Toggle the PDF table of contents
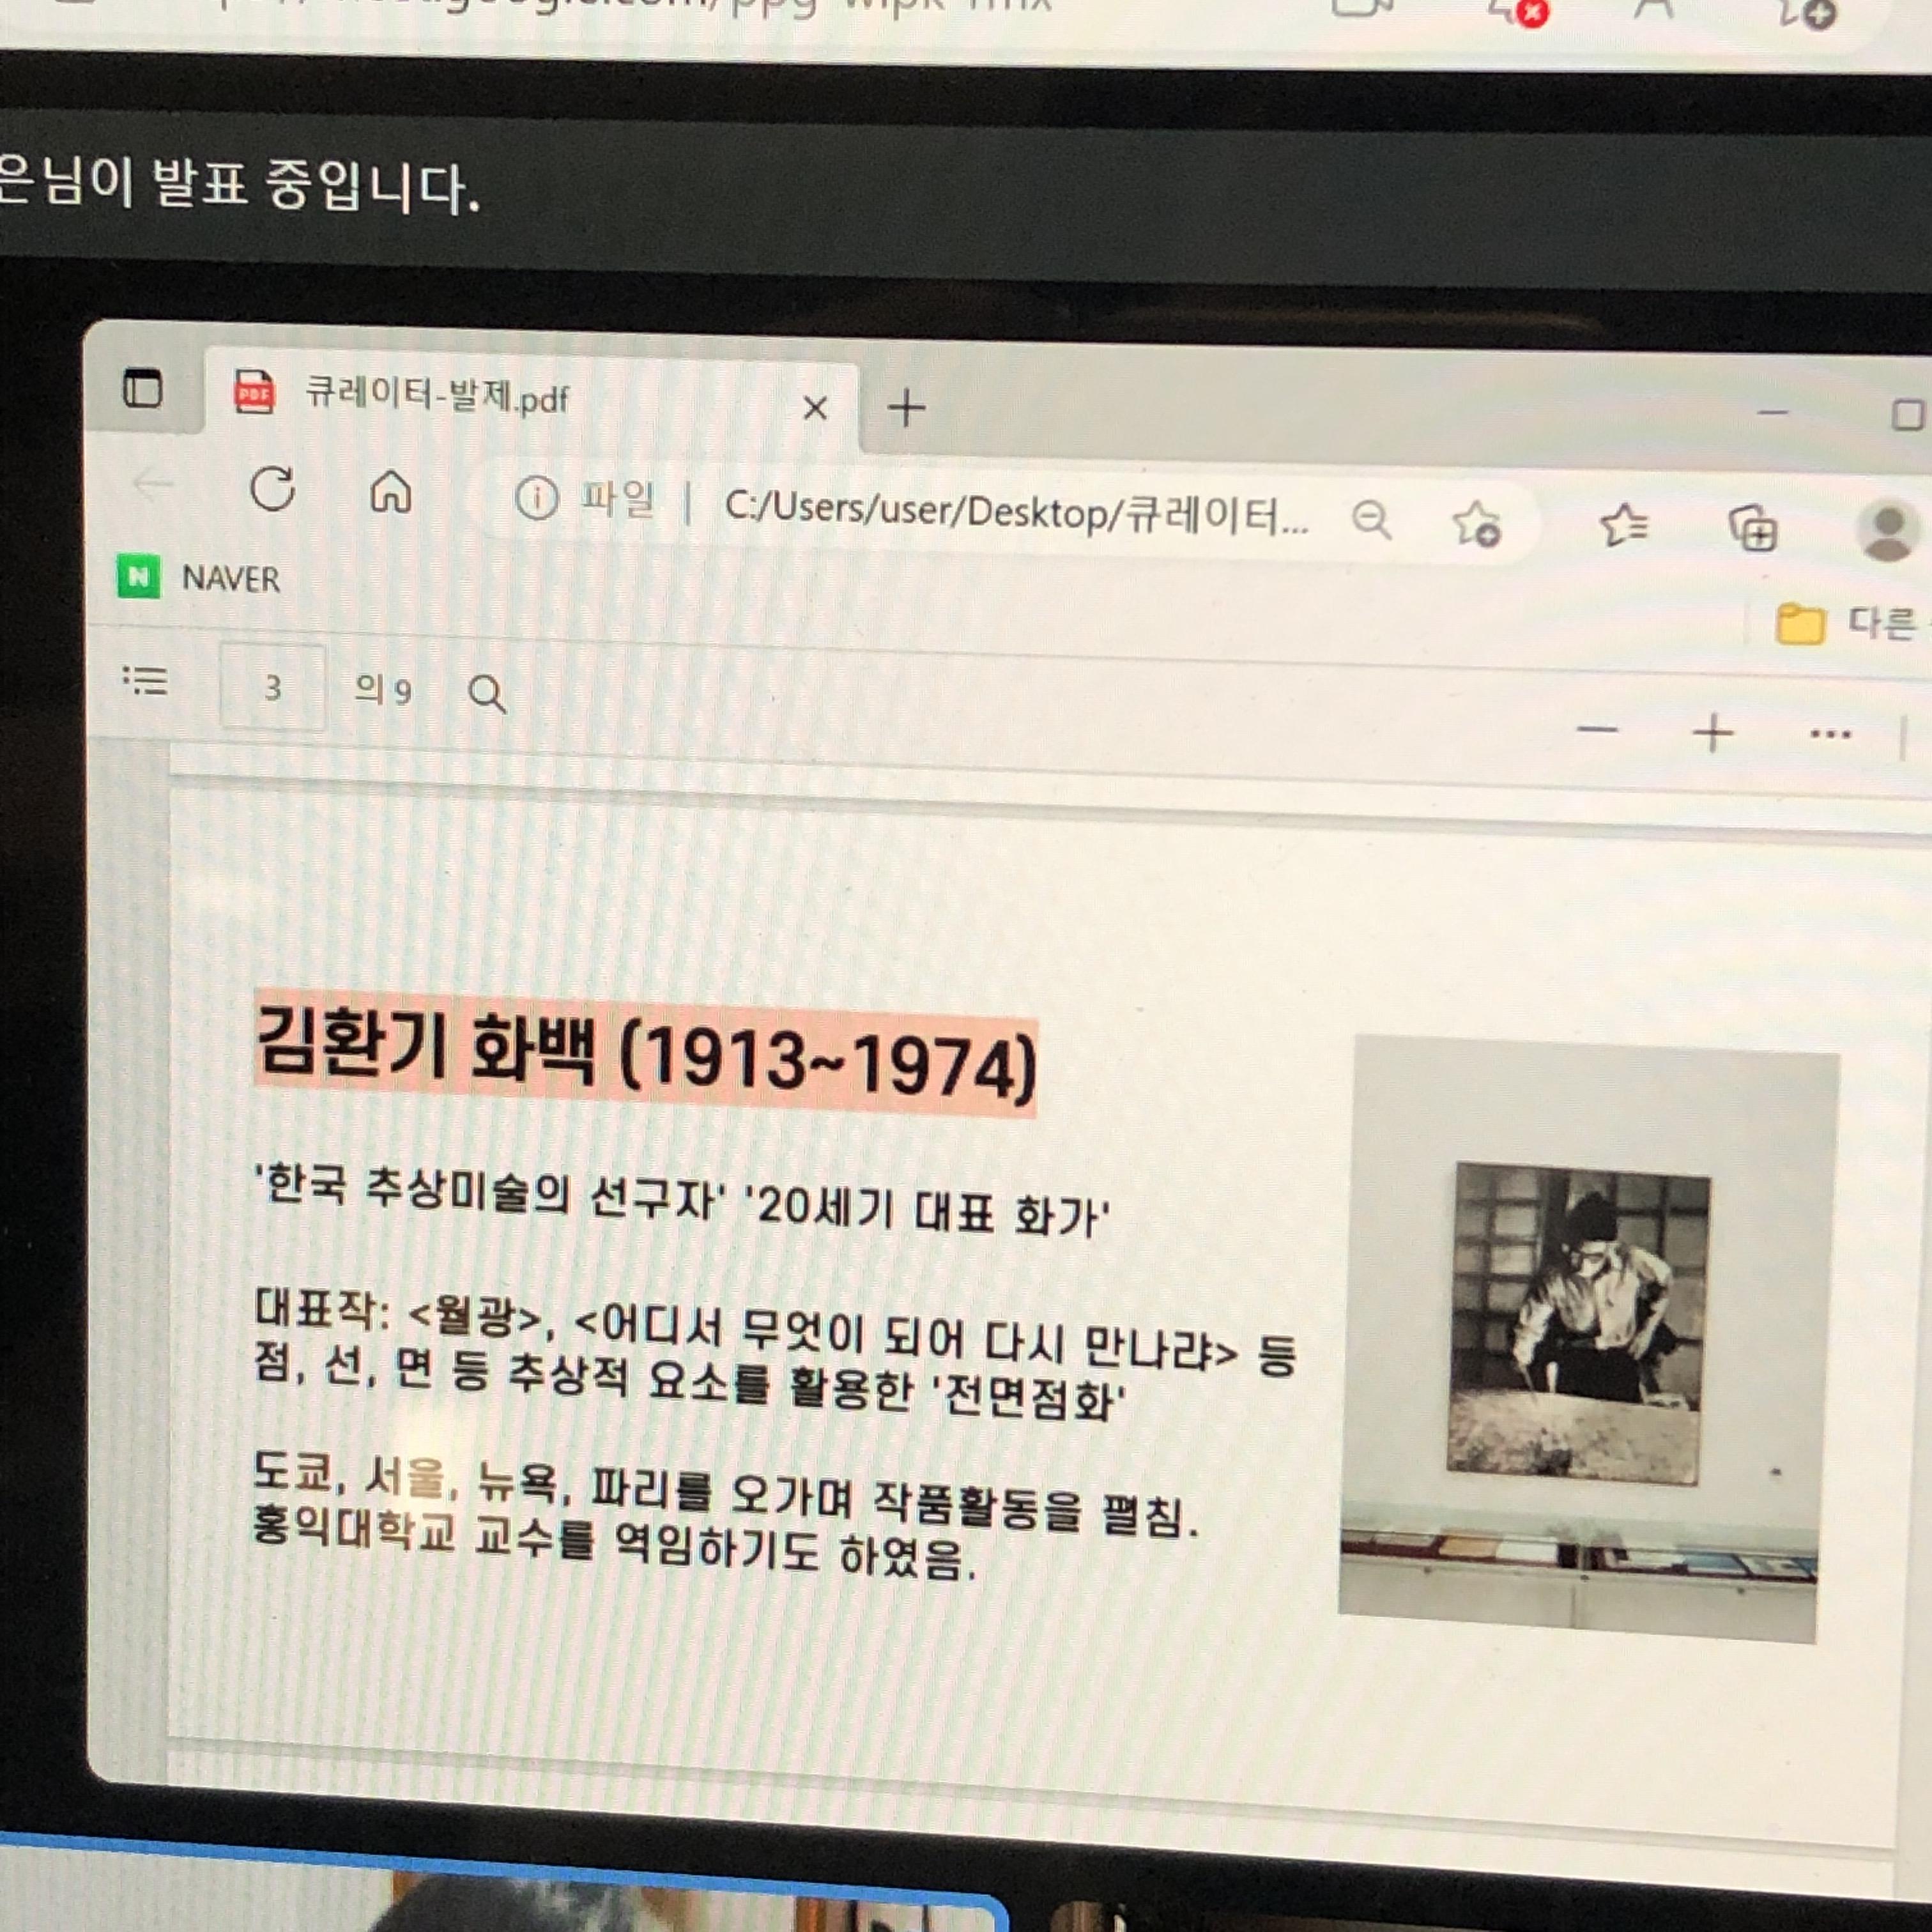This screenshot has width=1932, height=1932. pos(146,681)
